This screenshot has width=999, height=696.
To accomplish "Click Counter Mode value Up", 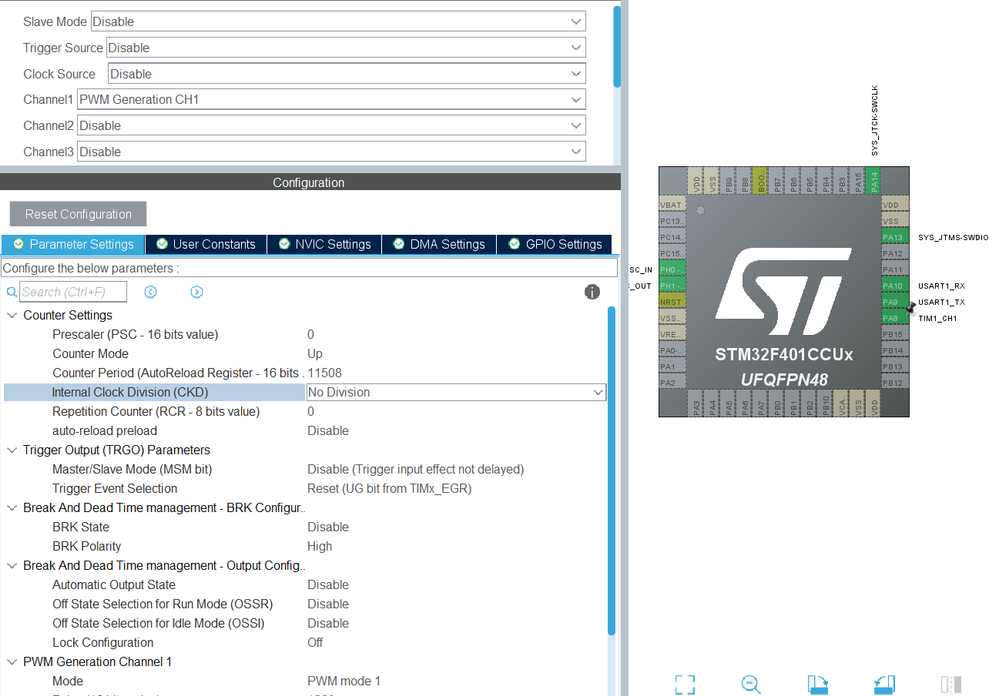I will click(x=315, y=354).
